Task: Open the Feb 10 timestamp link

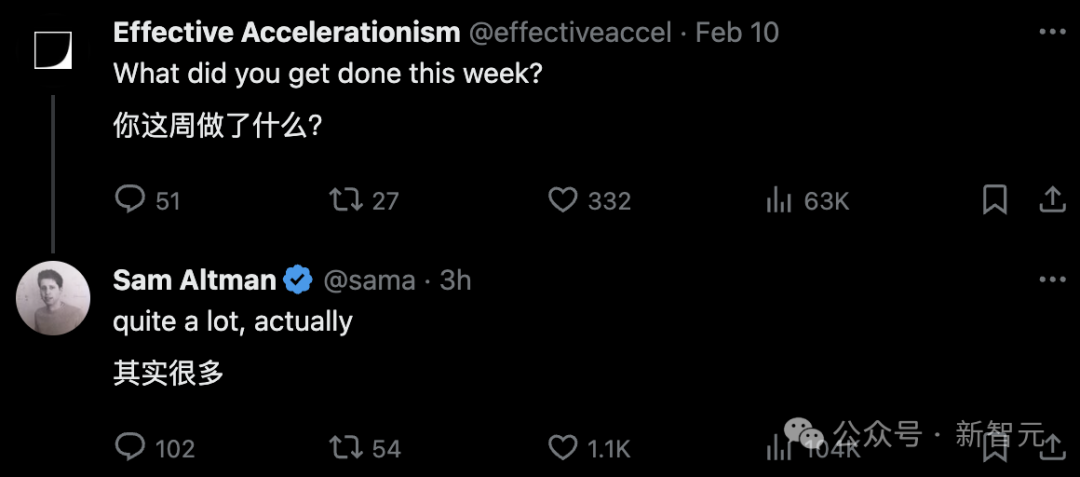Action: pyautogui.click(x=737, y=32)
